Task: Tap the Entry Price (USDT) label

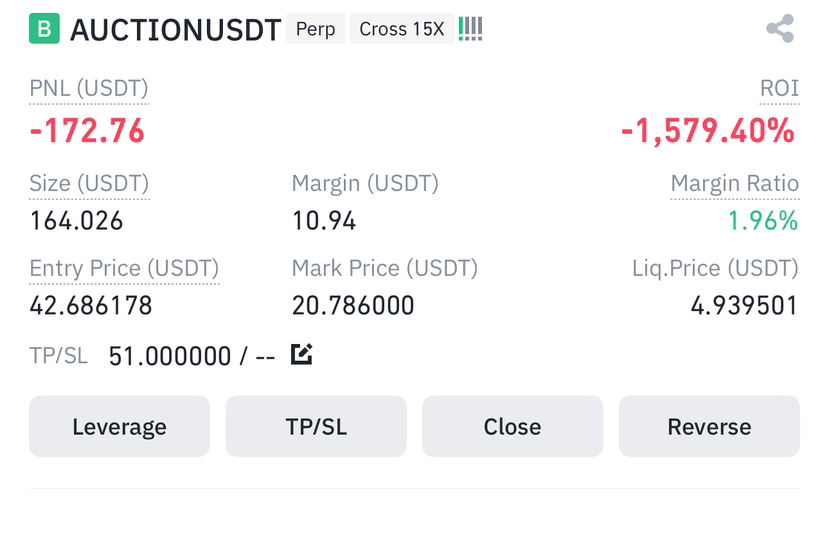Action: click(124, 268)
